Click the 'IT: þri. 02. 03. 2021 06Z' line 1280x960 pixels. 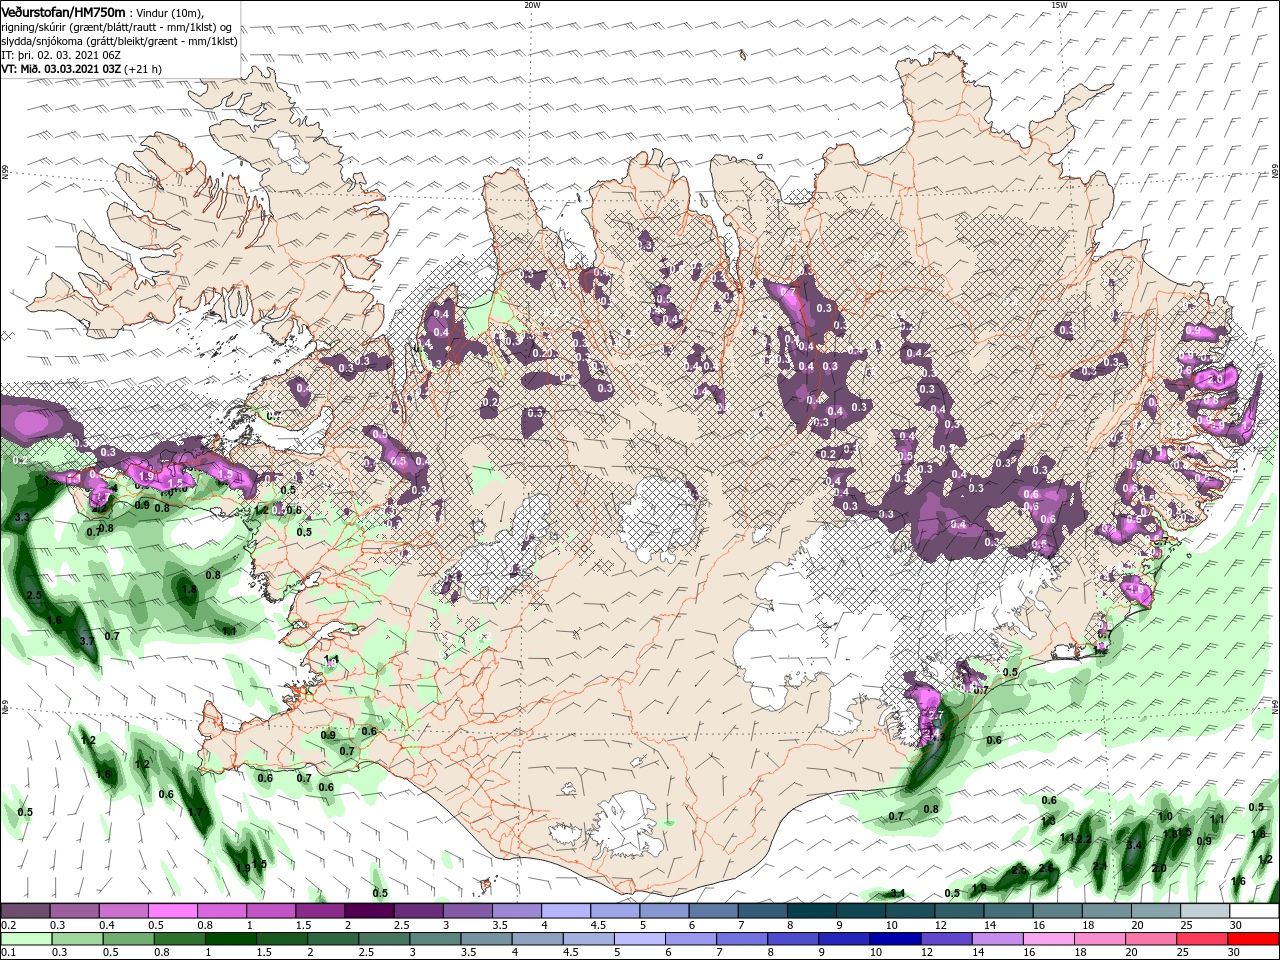(x=61, y=55)
